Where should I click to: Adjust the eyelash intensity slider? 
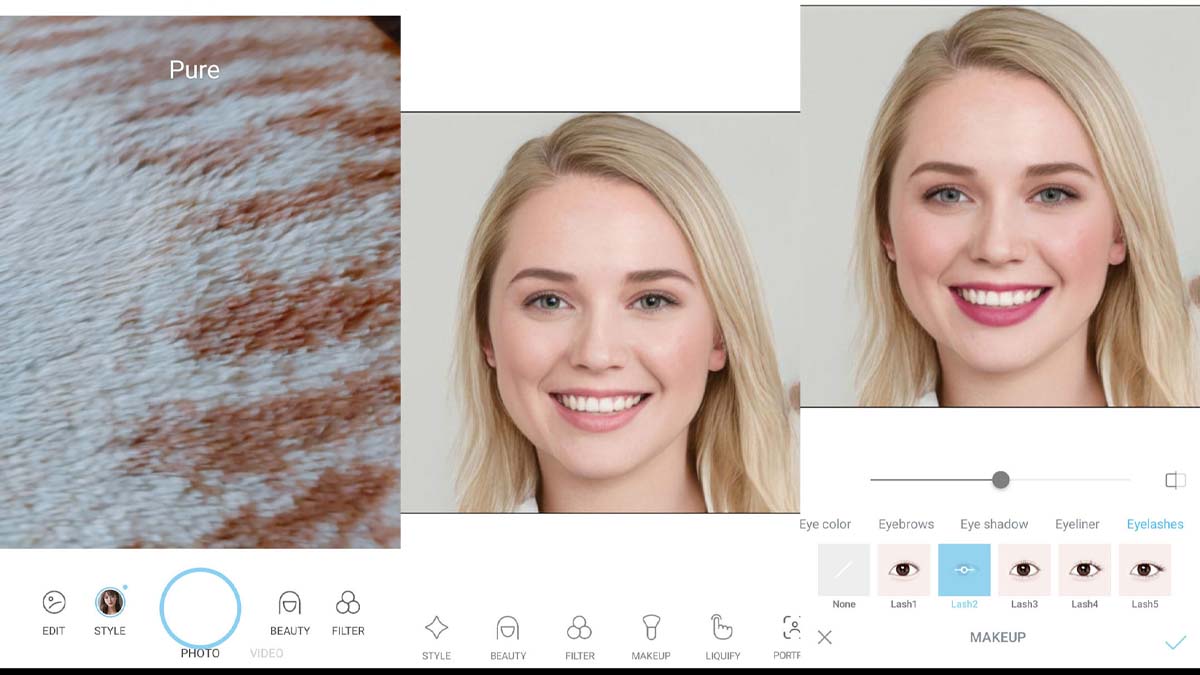[1001, 480]
